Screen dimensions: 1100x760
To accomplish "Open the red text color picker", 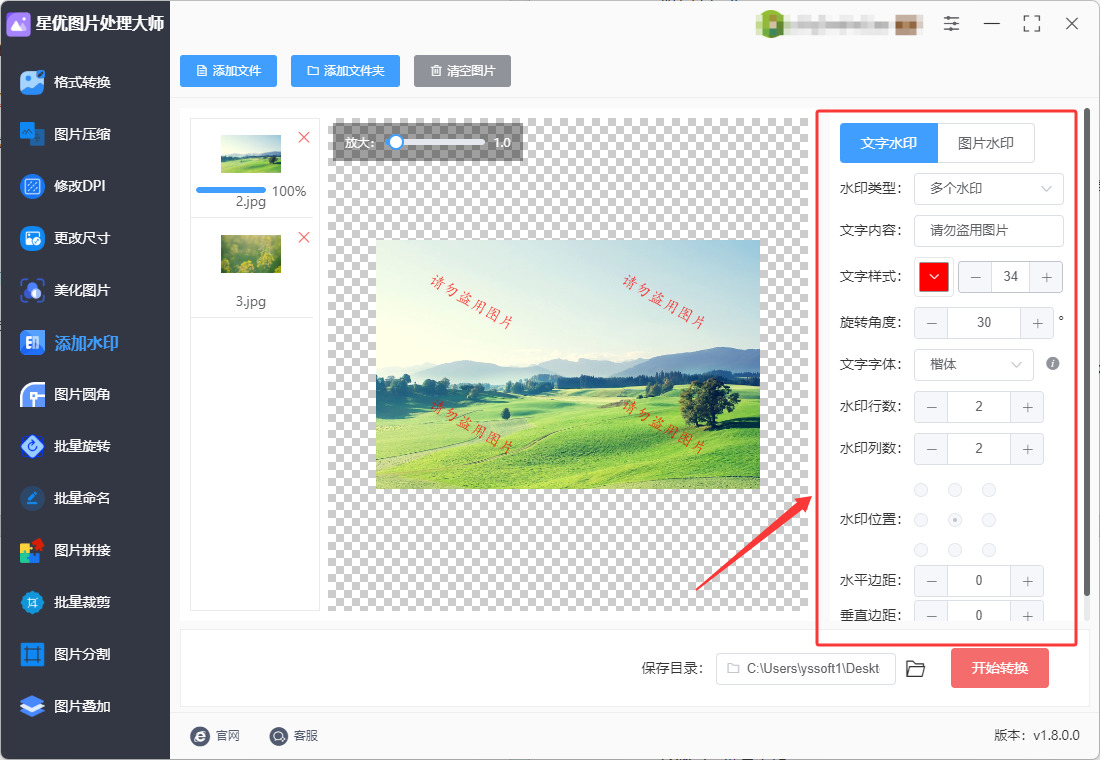I will coord(934,276).
